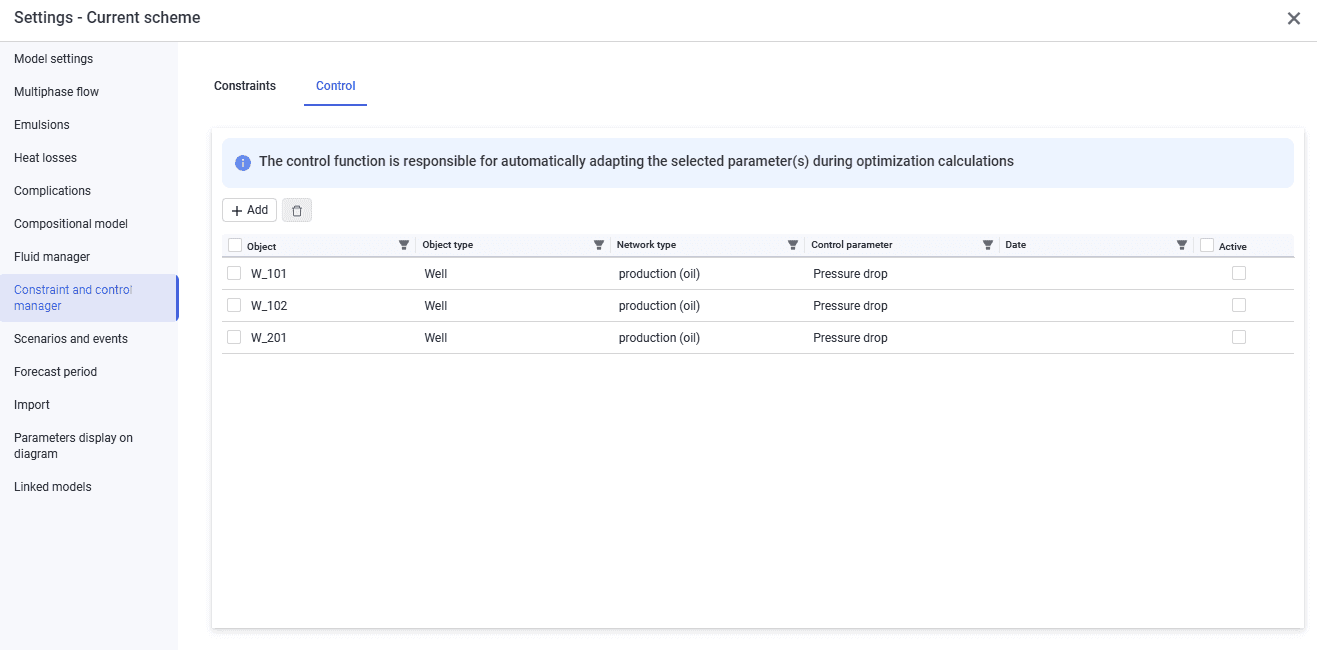This screenshot has width=1317, height=650.
Task: Open the Date column filter icon
Action: [1182, 245]
